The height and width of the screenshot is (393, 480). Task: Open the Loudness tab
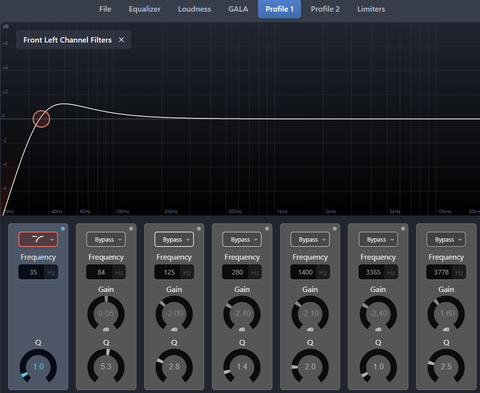coord(194,9)
